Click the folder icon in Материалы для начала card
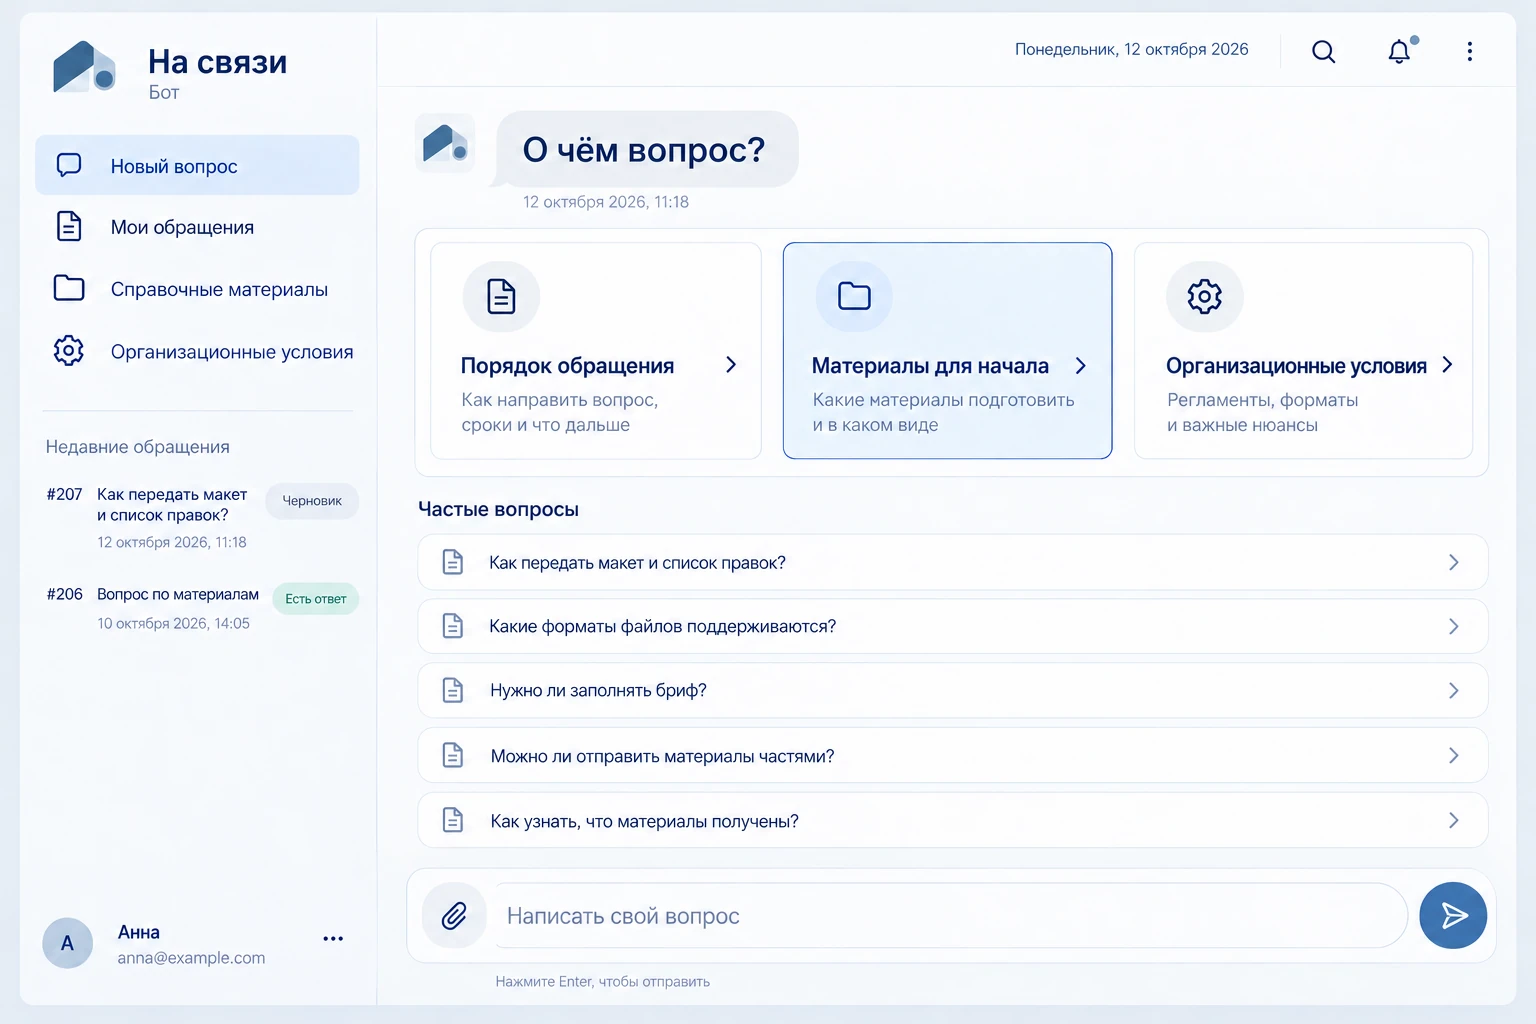1536x1024 pixels. coord(854,296)
